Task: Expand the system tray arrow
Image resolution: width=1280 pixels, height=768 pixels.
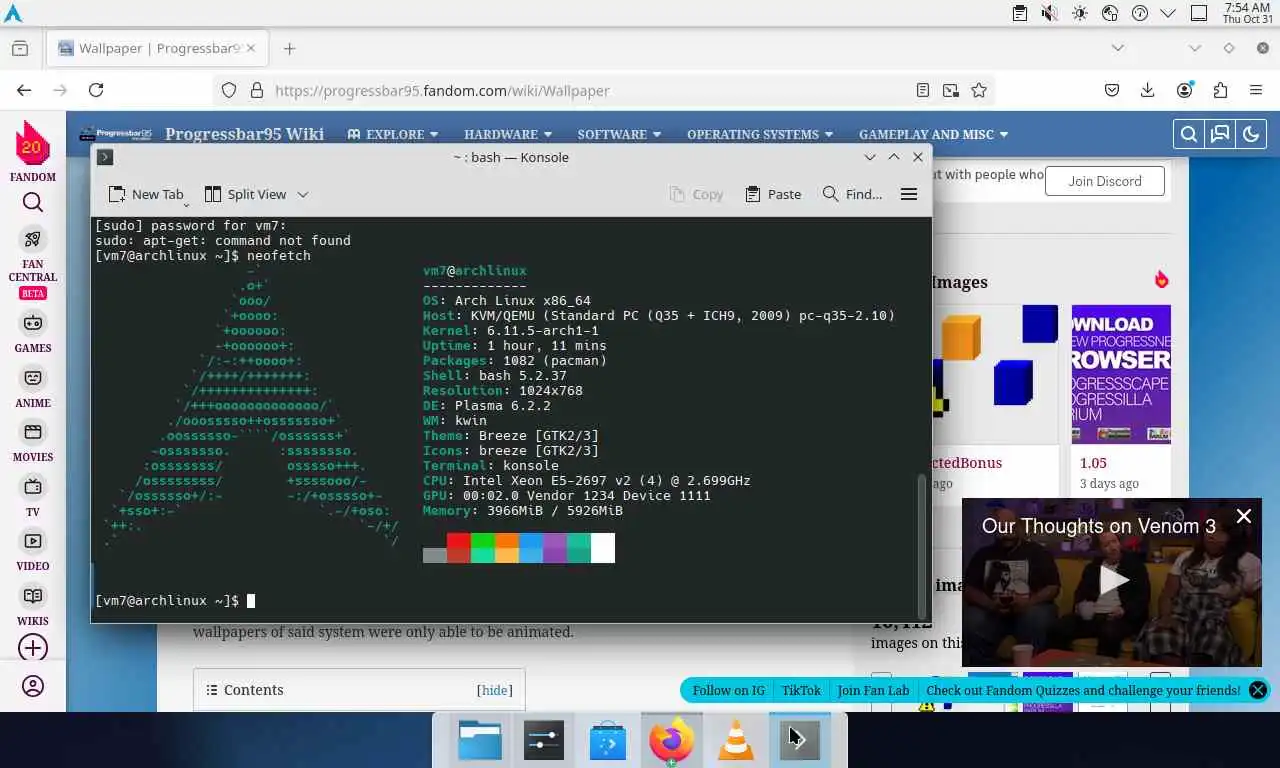Action: coord(1168,13)
